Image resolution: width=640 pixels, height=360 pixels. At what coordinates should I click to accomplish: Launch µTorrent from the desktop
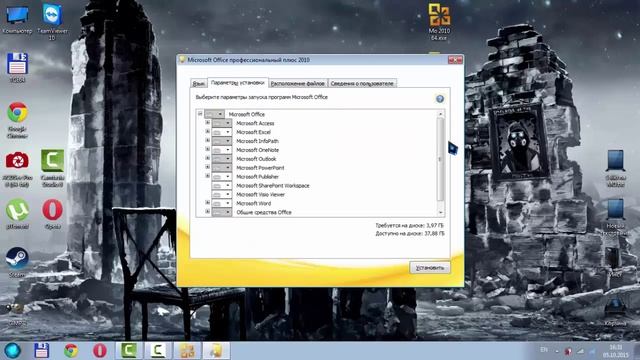tap(17, 214)
